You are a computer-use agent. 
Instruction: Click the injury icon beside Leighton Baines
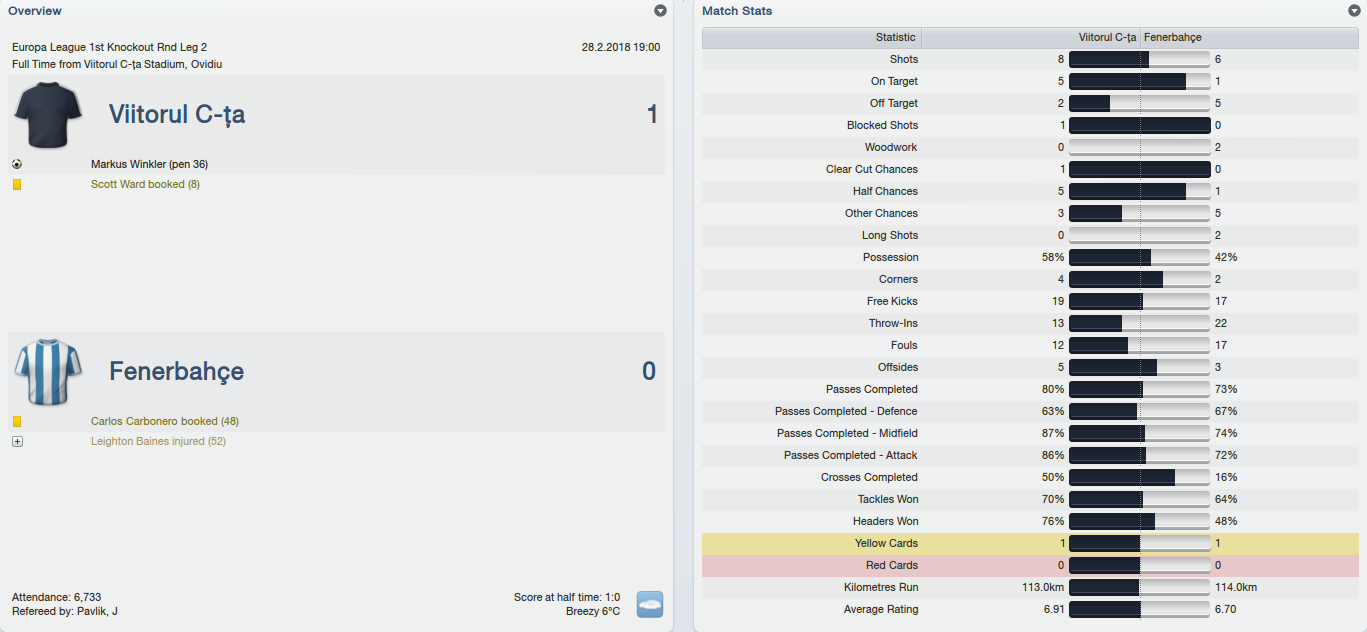[x=17, y=442]
